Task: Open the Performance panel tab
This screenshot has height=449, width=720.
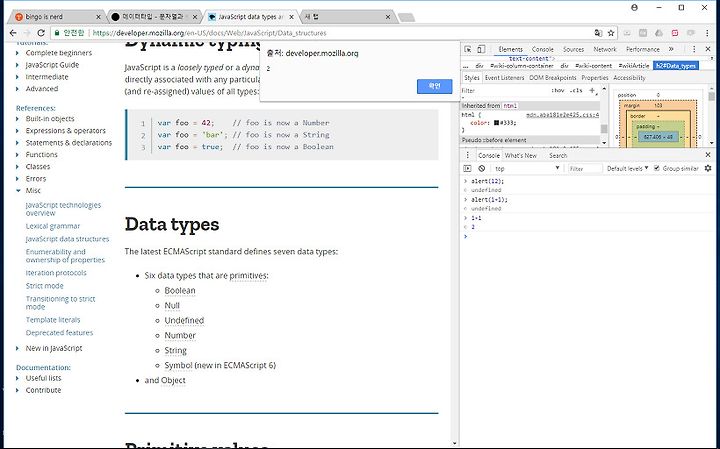Action: coord(642,49)
